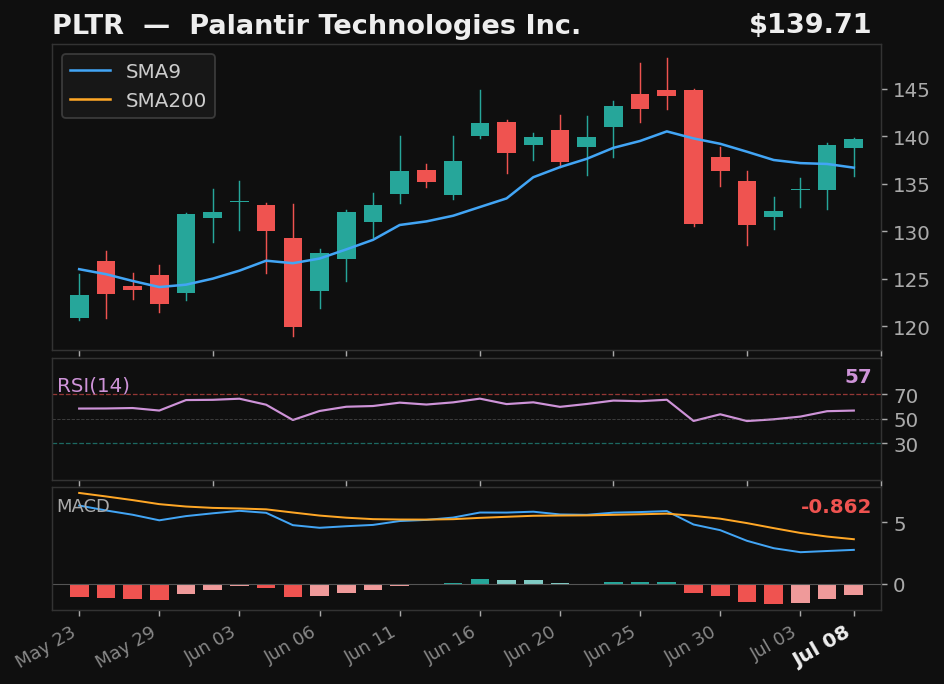Click the 125 price axis label

pos(911,280)
